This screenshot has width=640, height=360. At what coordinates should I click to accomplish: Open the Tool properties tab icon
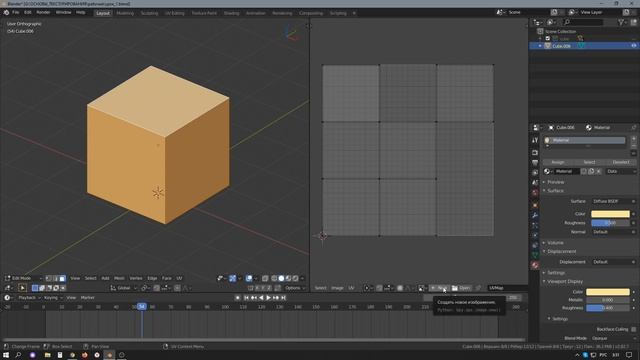pyautogui.click(x=535, y=140)
